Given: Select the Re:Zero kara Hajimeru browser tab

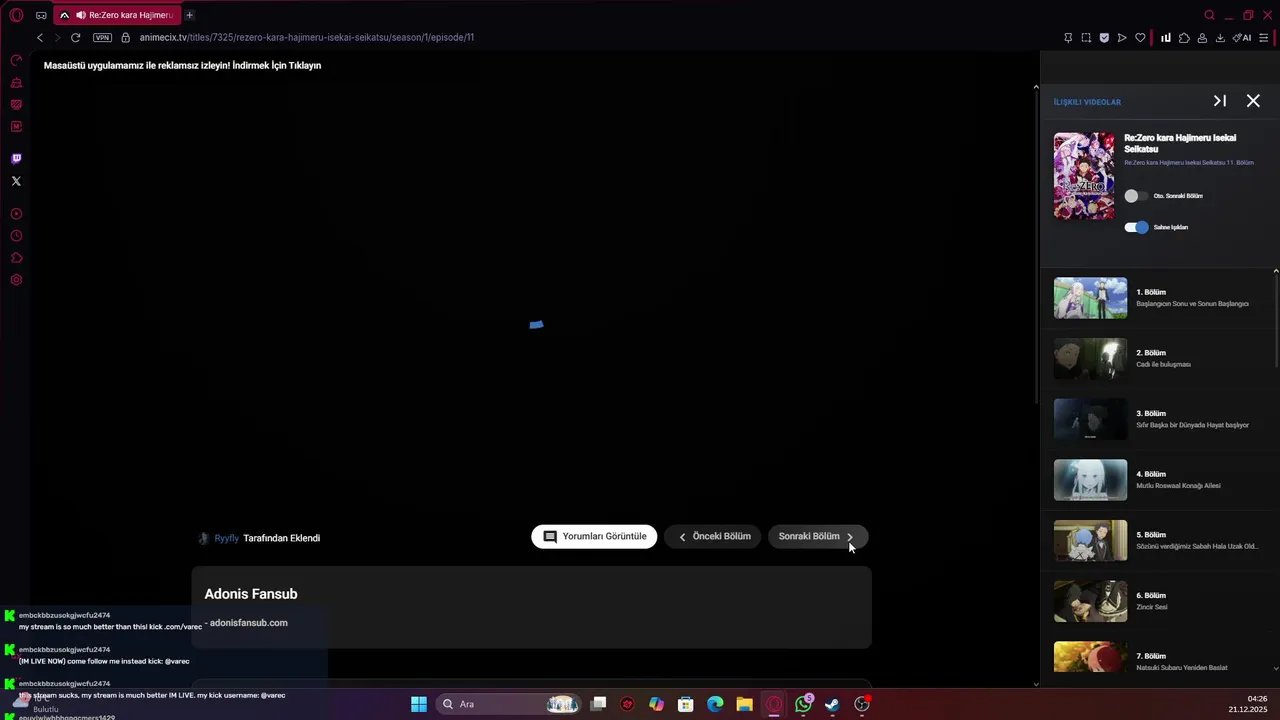Looking at the screenshot, I should click(x=117, y=15).
